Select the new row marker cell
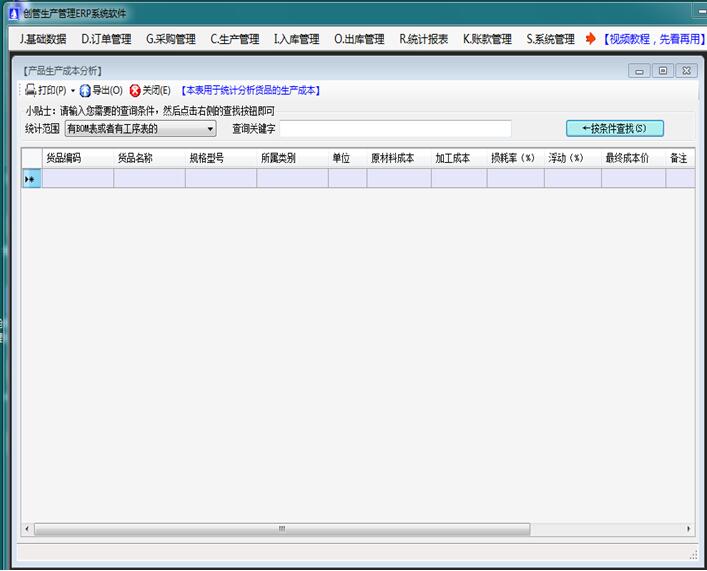The image size is (707, 571). click(x=31, y=179)
